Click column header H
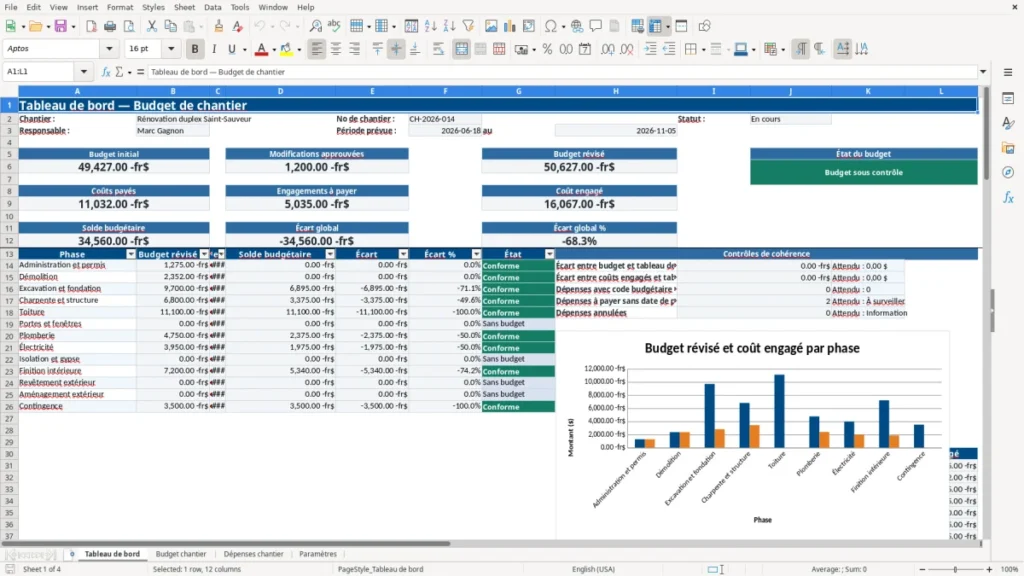This screenshot has width=1024, height=576. (615, 91)
